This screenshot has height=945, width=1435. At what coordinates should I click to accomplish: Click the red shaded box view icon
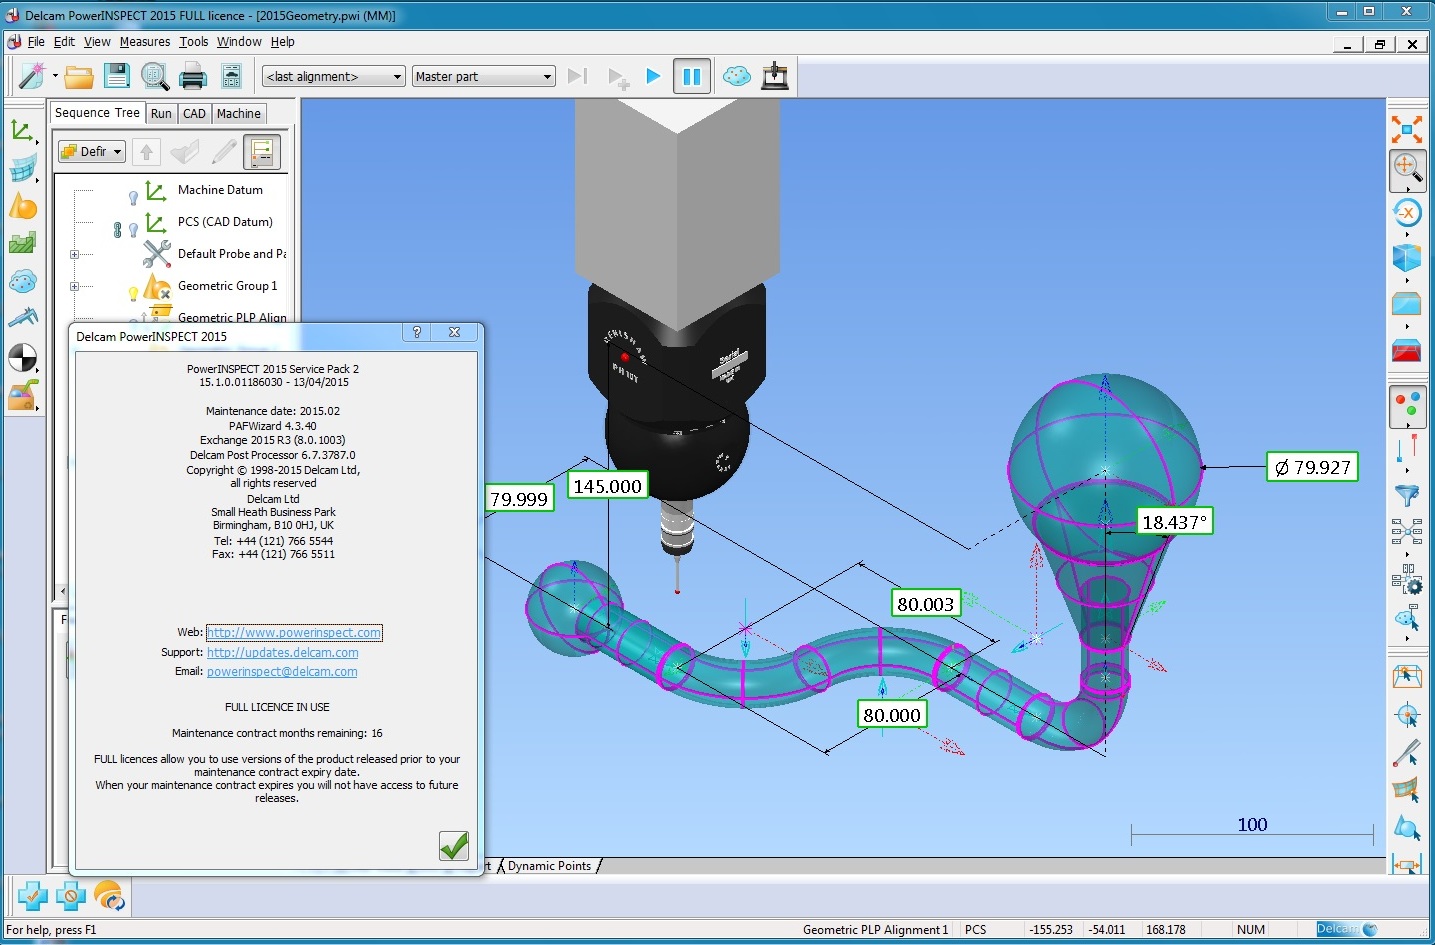click(1407, 350)
